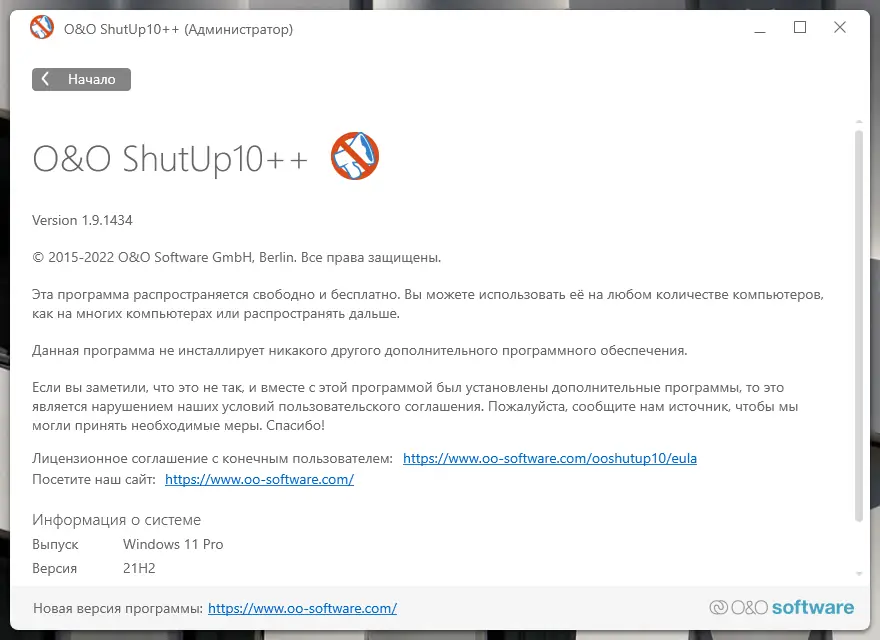880x640 pixels.
Task: Open the link after Посетите наш сайт
Action: [x=259, y=479]
